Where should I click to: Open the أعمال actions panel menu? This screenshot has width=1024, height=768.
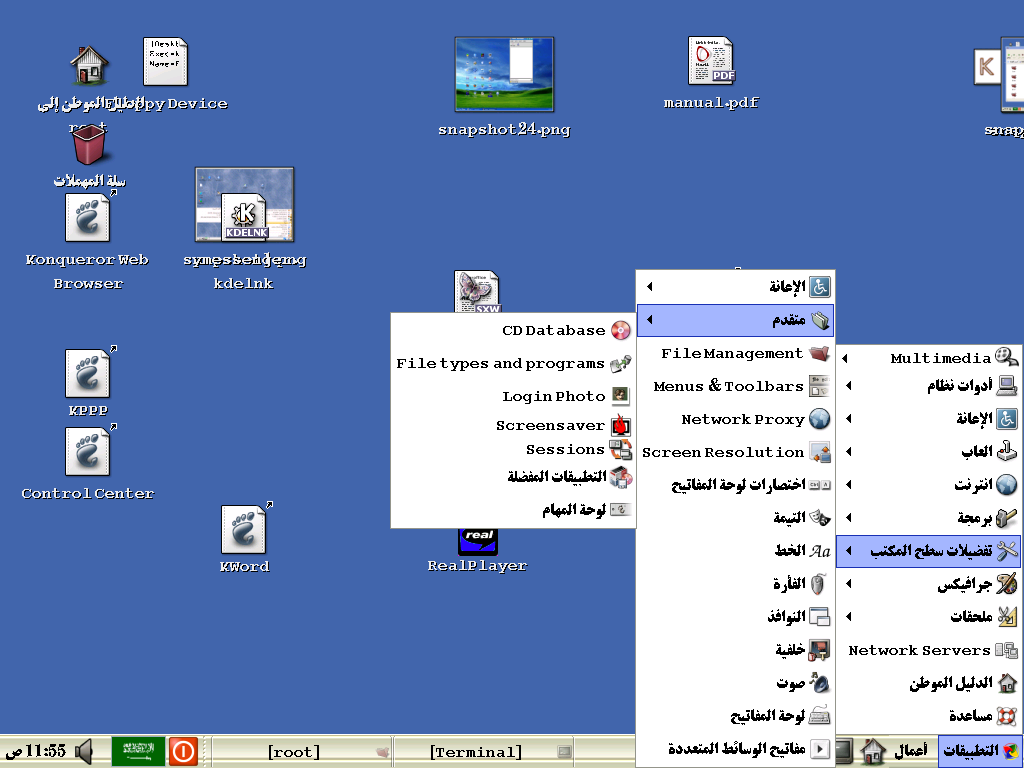point(910,752)
